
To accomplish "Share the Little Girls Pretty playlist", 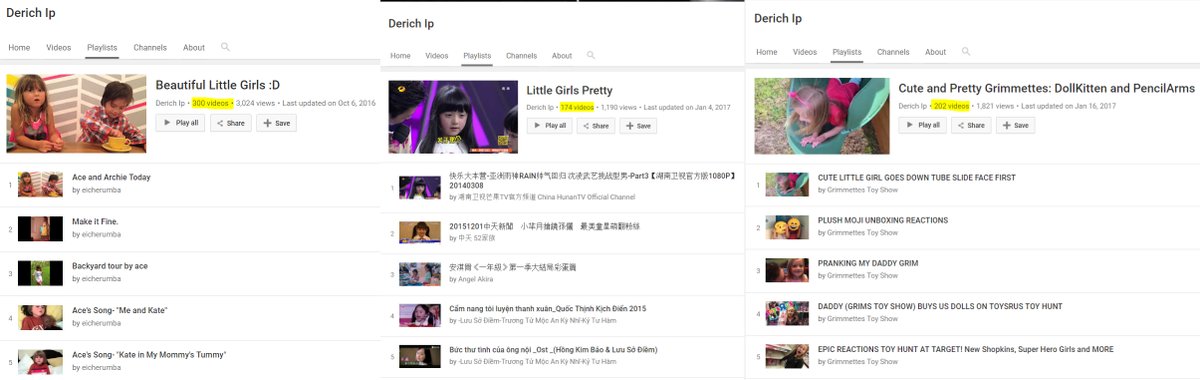I will pyautogui.click(x=597, y=126).
